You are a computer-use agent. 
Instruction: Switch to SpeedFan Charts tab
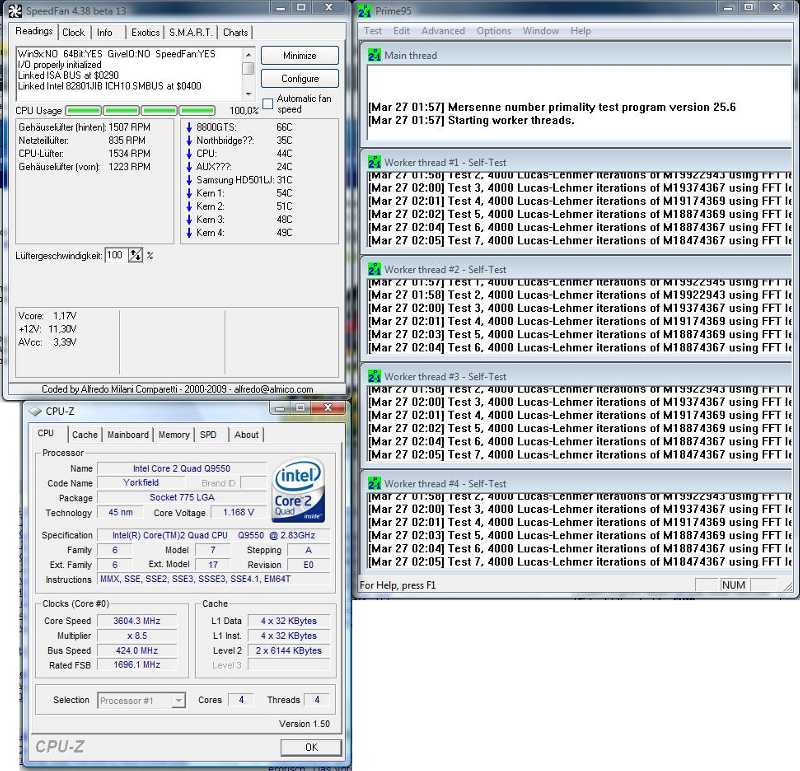point(235,33)
